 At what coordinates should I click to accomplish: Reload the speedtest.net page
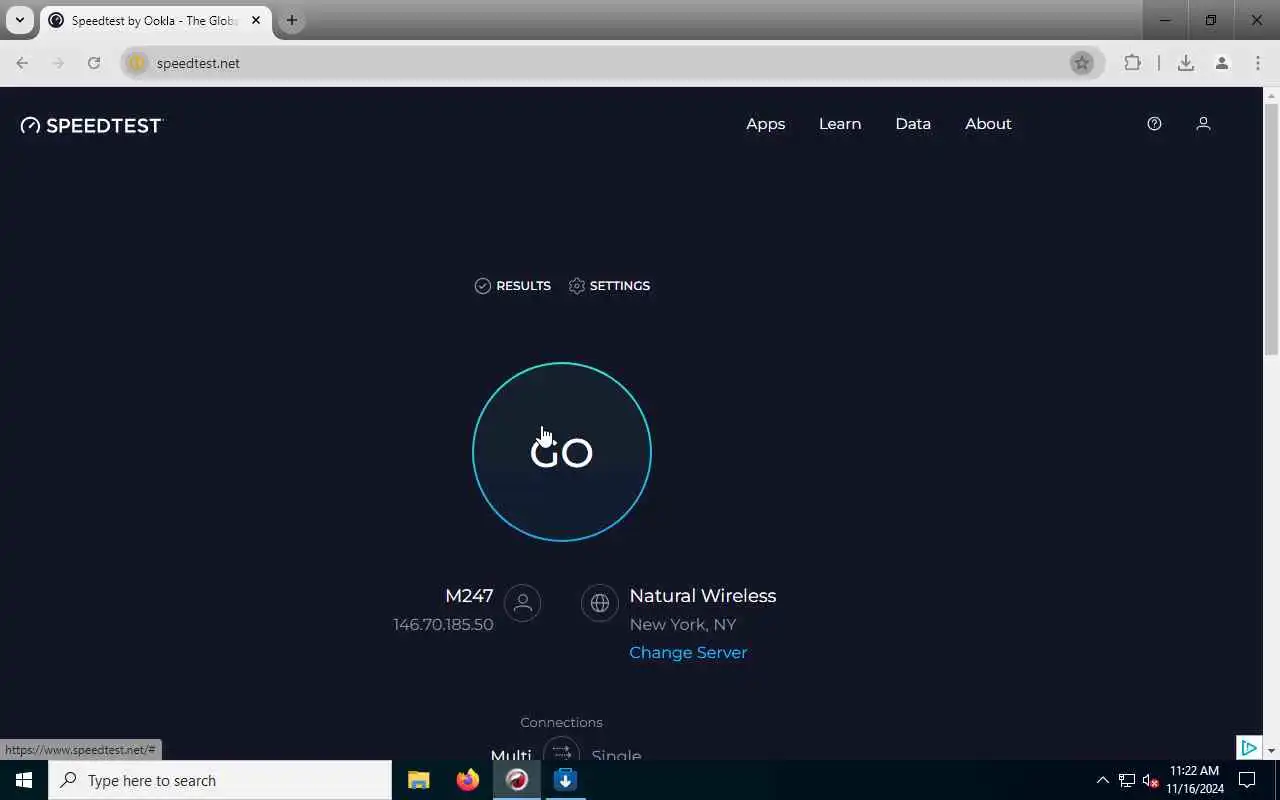(x=94, y=63)
